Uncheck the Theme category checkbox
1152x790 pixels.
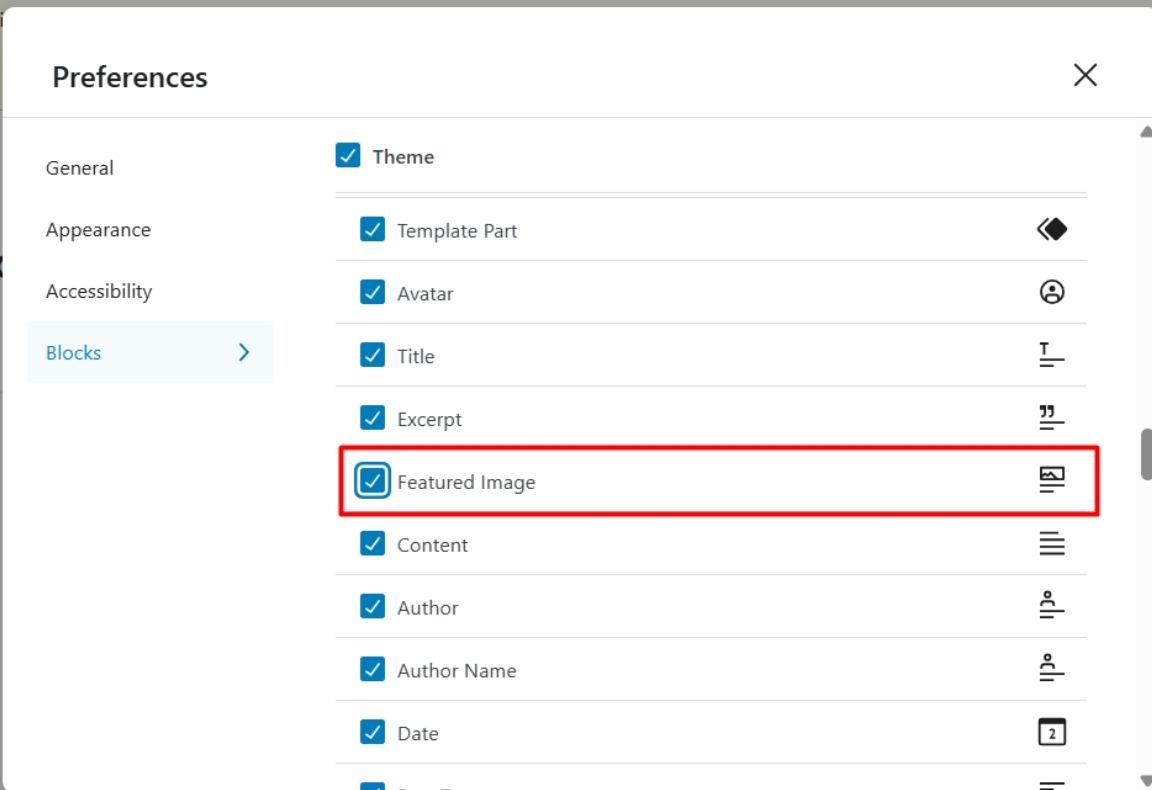pyautogui.click(x=348, y=156)
